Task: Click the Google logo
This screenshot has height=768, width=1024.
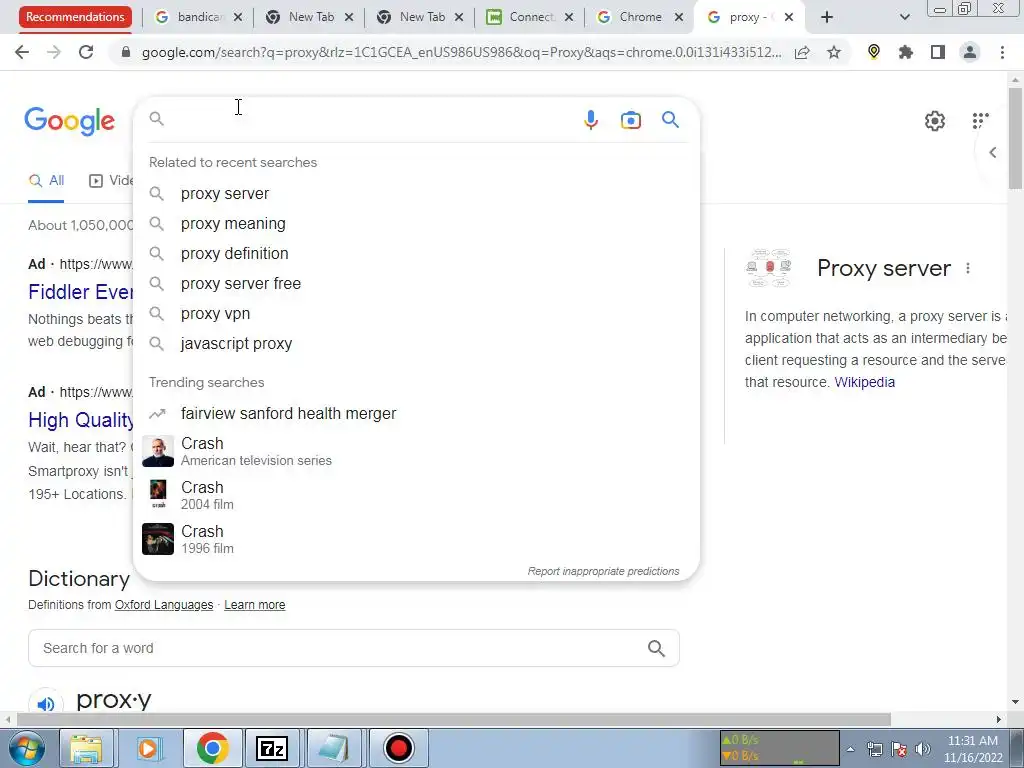Action: click(x=70, y=121)
